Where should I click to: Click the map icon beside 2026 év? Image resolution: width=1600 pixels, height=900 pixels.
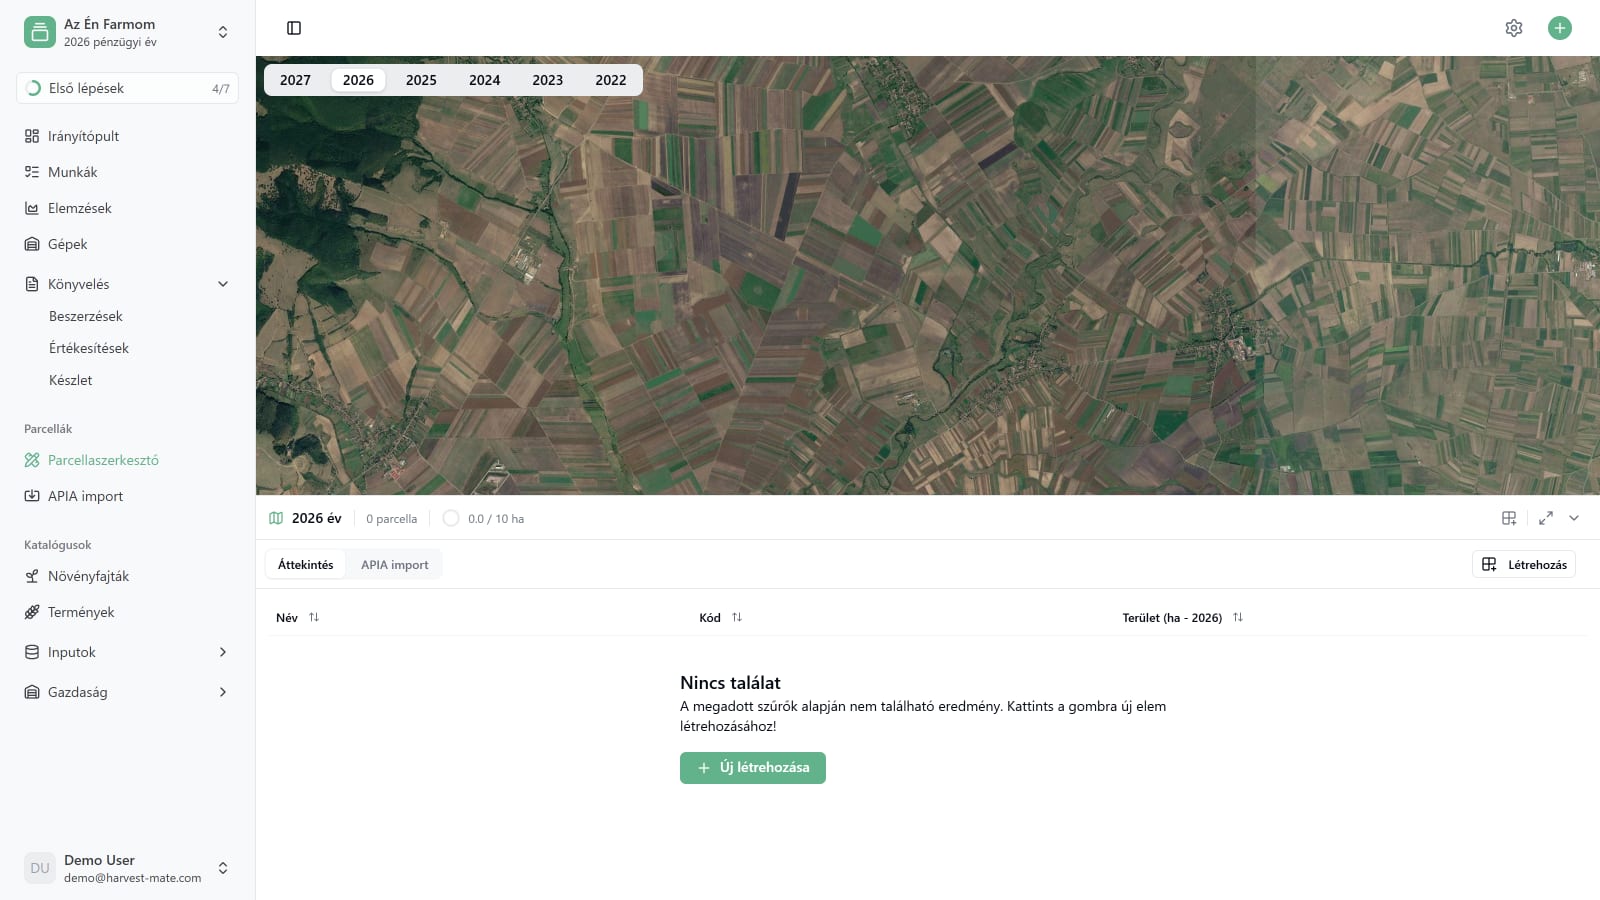[x=276, y=518]
